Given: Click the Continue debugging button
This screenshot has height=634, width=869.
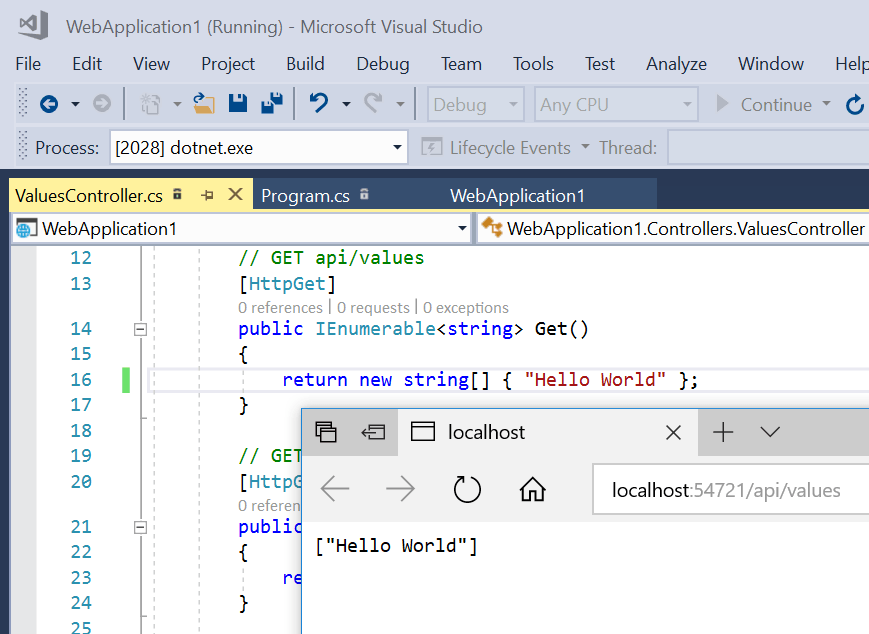Looking at the screenshot, I should pyautogui.click(x=764, y=104).
